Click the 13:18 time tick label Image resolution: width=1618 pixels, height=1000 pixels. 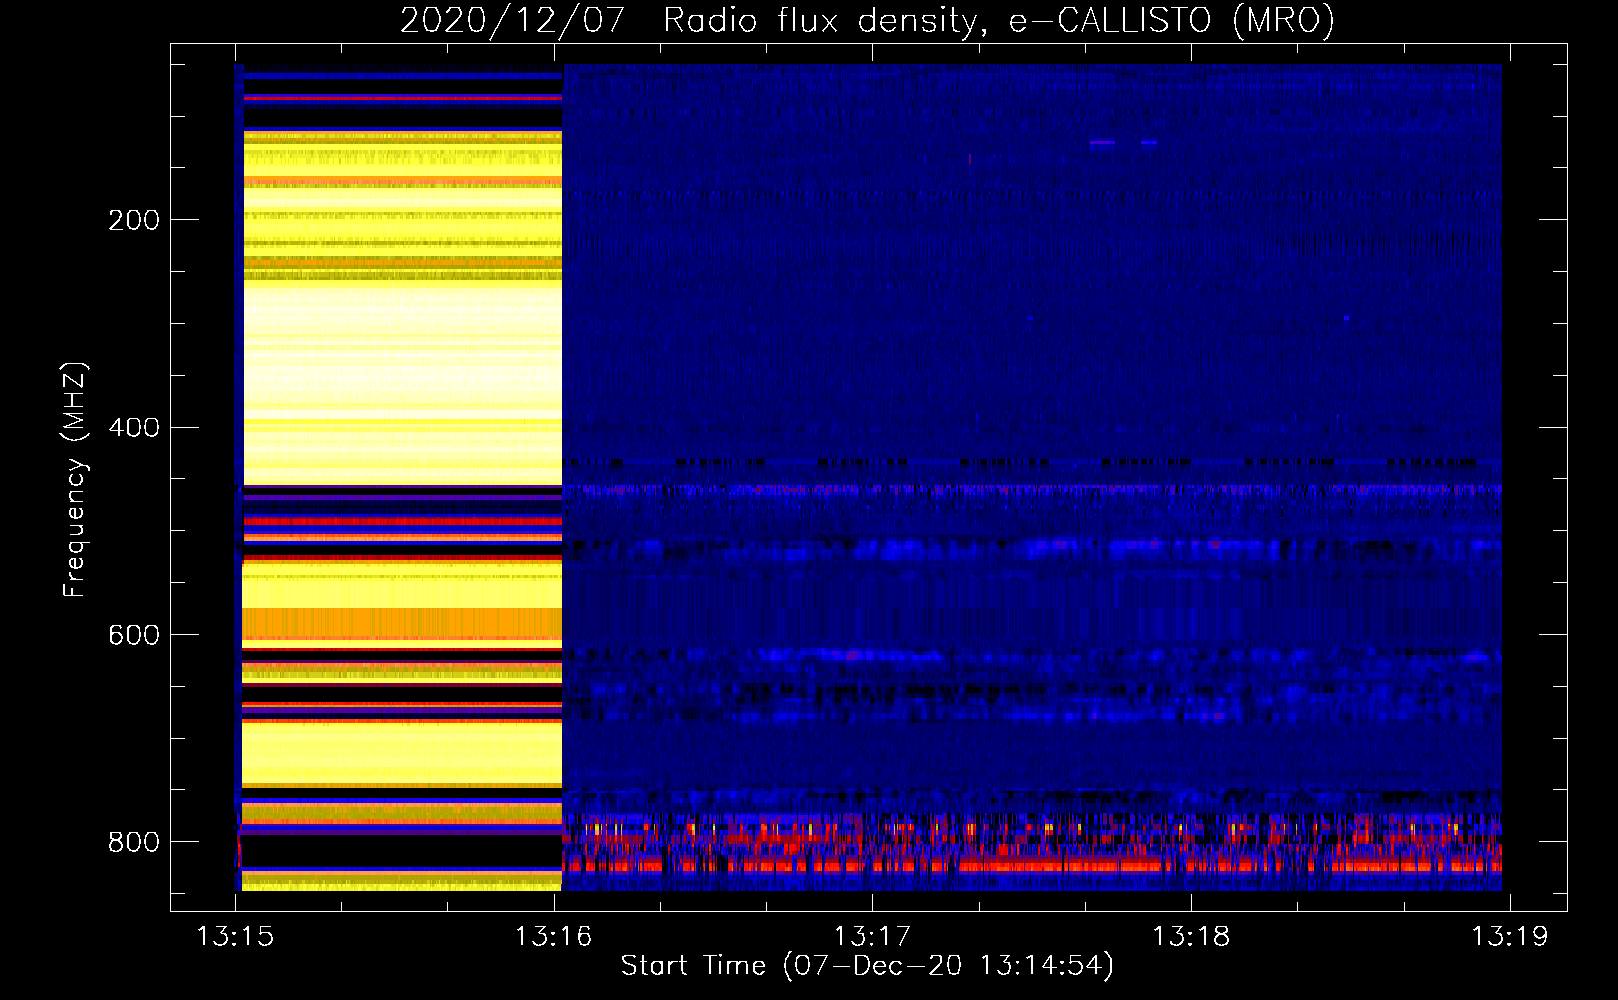tap(1190, 936)
